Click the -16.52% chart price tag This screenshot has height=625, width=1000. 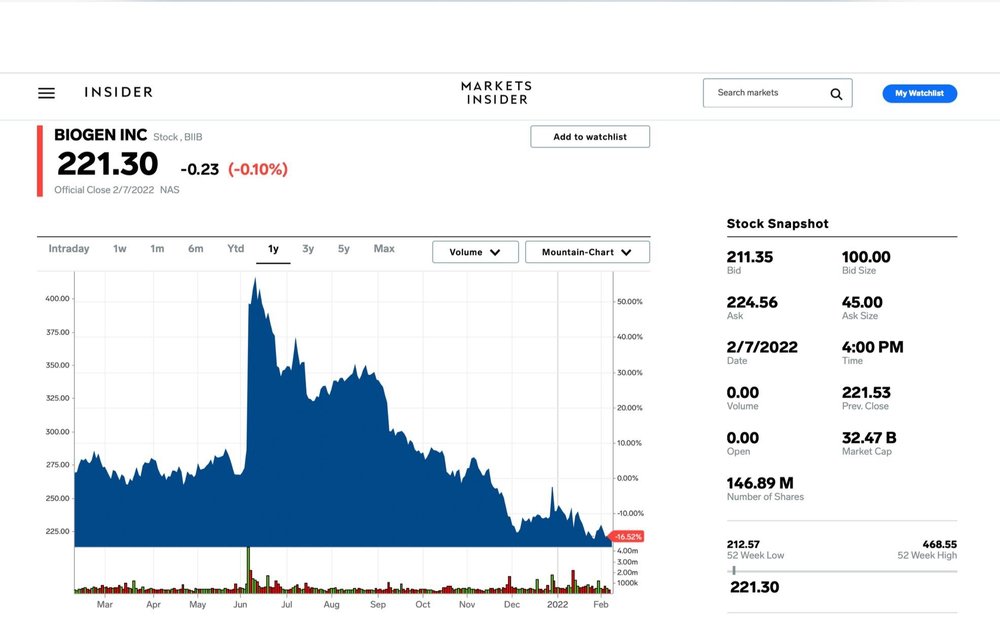point(628,536)
